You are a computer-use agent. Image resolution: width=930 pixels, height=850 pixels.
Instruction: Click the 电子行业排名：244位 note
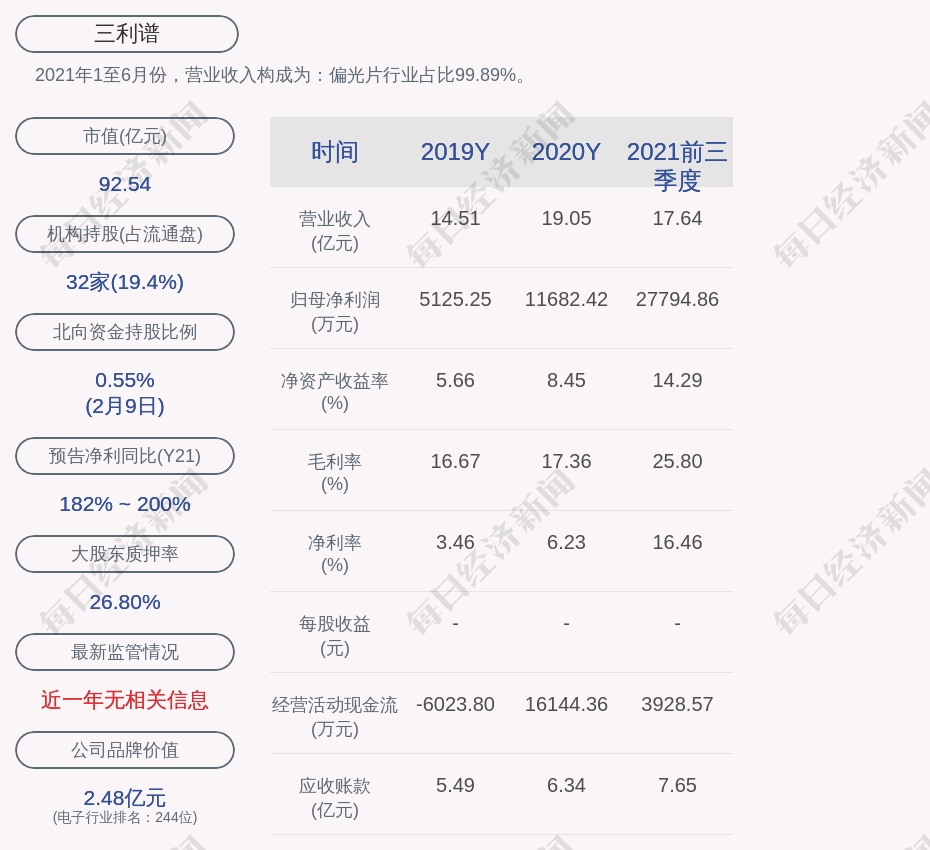(x=125, y=817)
